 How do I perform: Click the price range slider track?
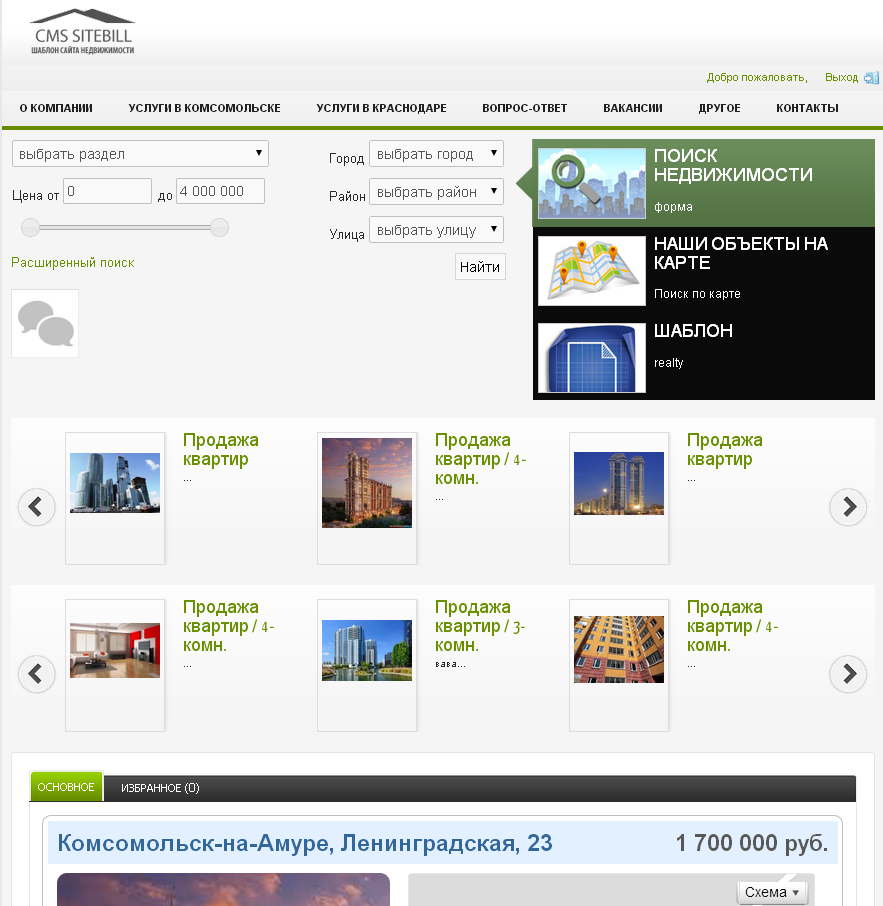[125, 228]
